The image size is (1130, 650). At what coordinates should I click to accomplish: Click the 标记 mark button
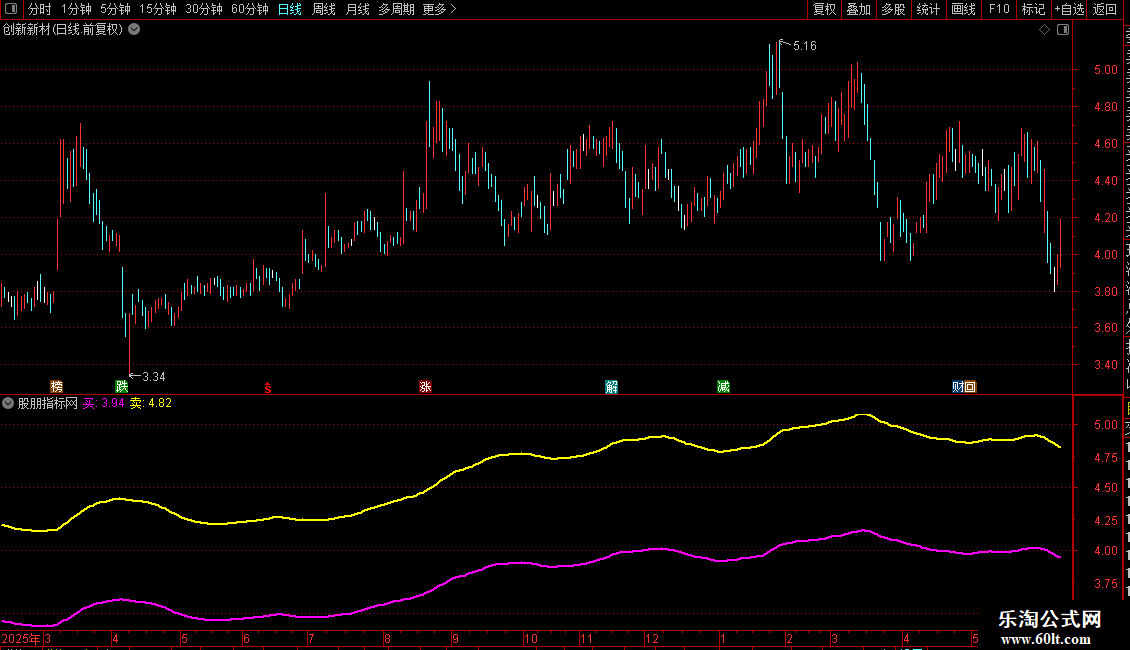pyautogui.click(x=1033, y=9)
